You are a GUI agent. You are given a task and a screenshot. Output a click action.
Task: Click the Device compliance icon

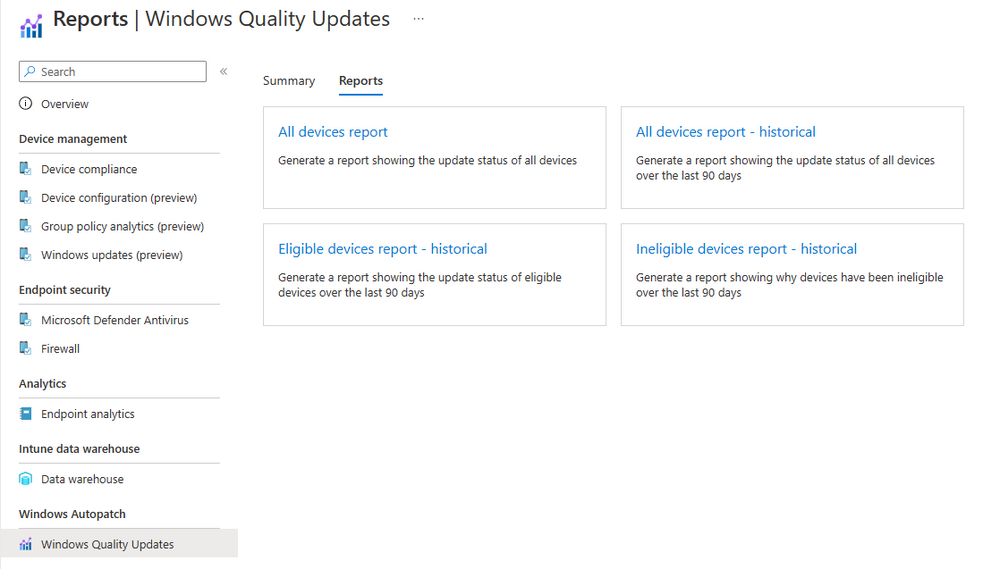26,168
